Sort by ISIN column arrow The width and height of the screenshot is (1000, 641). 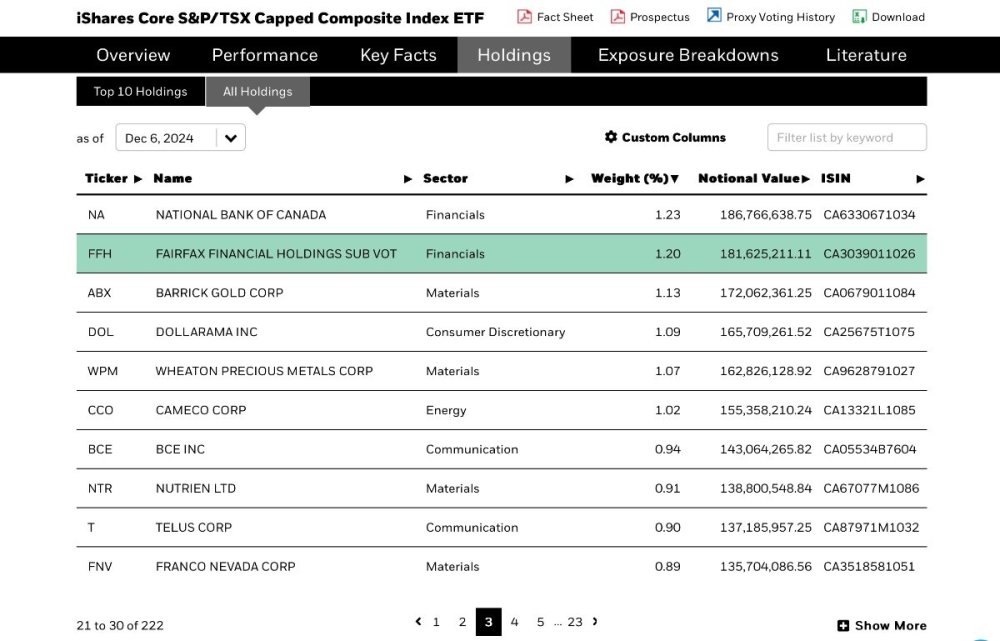920,179
